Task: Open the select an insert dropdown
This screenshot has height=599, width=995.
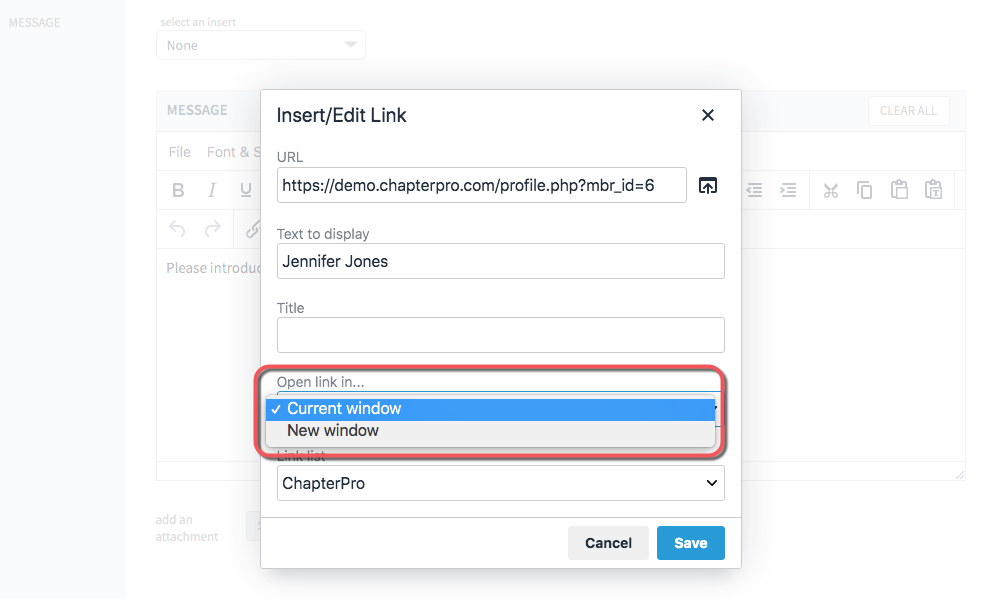Action: click(x=261, y=45)
